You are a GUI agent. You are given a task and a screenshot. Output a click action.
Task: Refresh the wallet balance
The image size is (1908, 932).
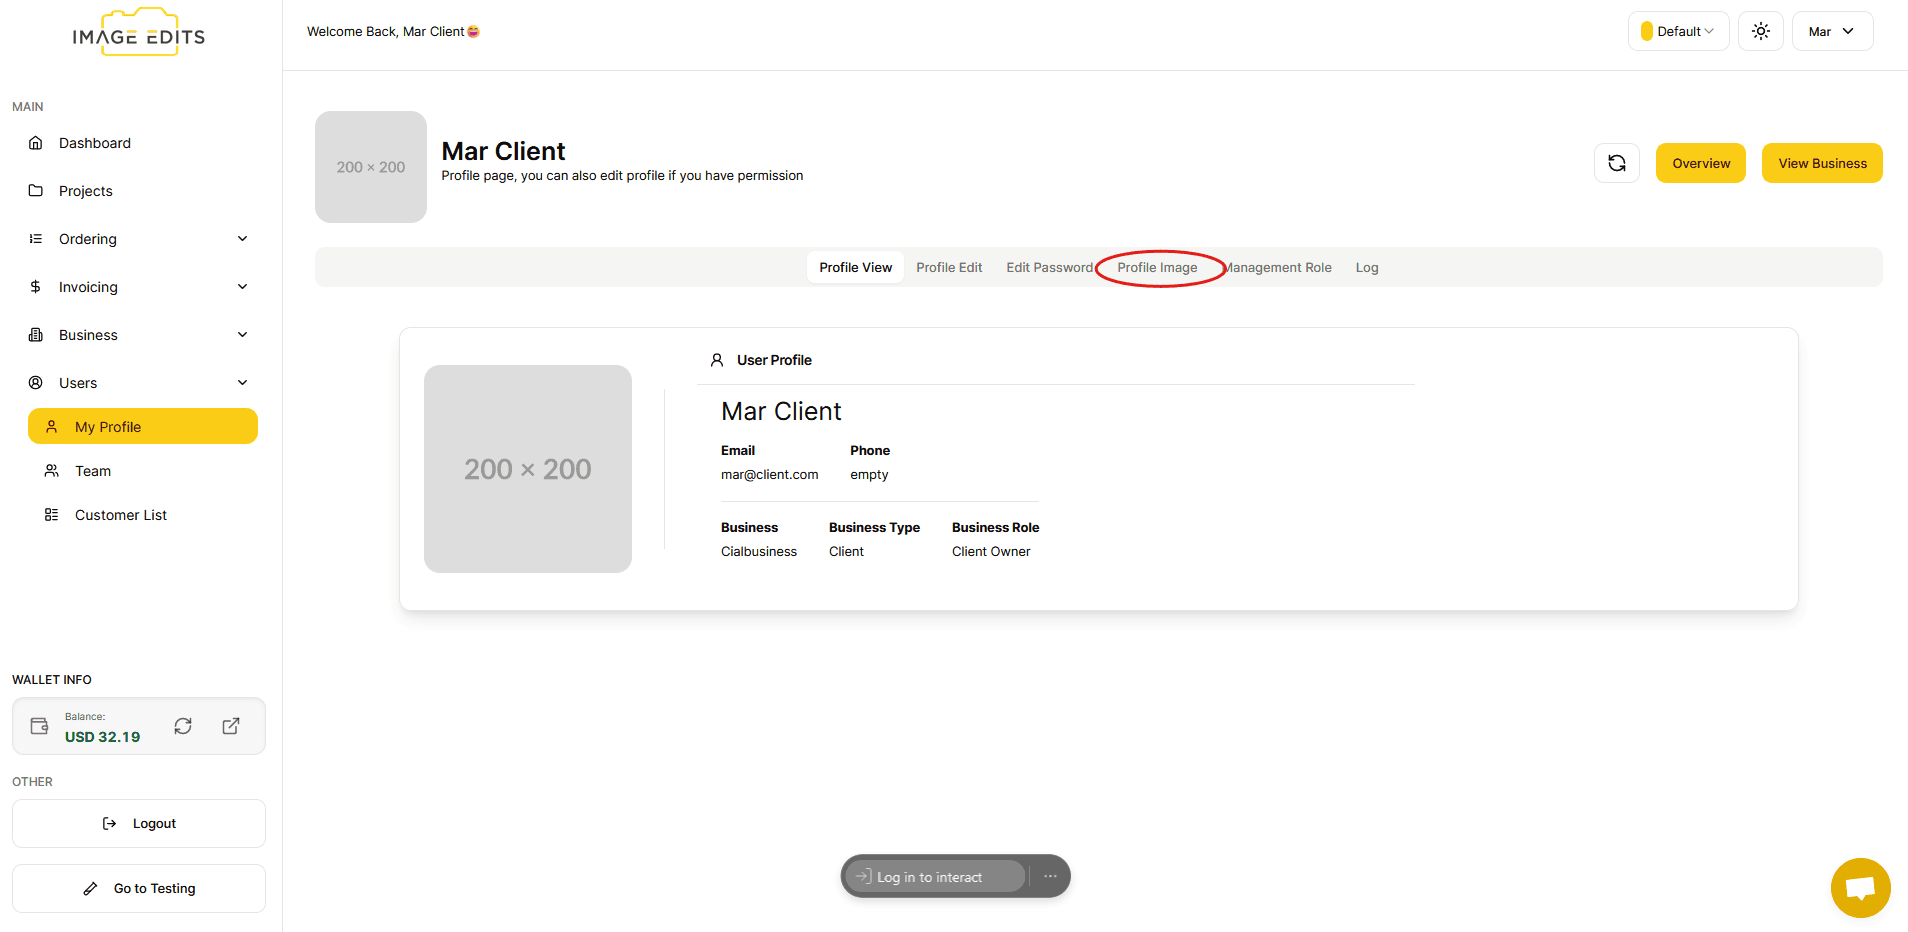coord(183,726)
